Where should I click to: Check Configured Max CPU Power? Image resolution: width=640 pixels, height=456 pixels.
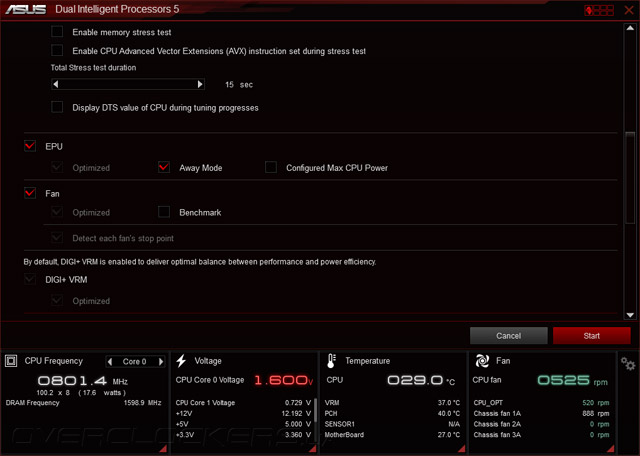point(271,167)
